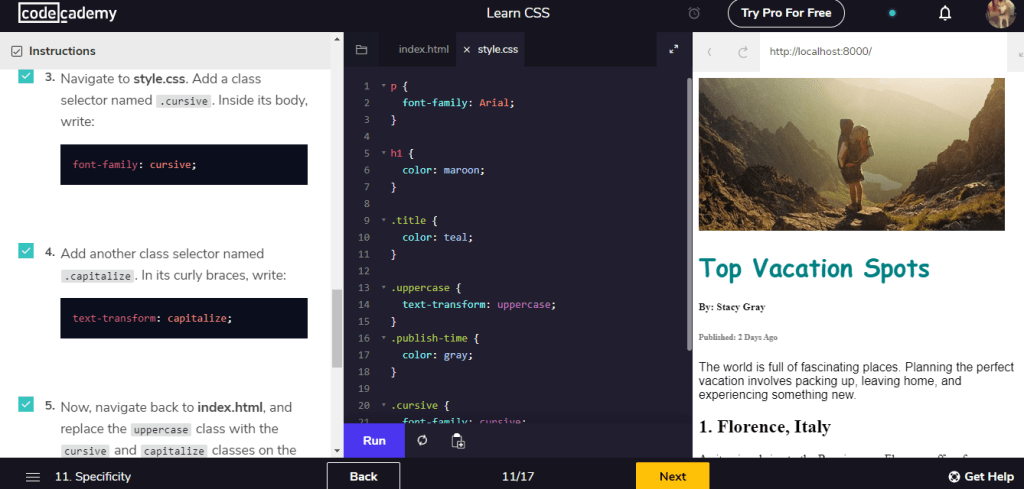Click the reset workspace refresh icon
The image size is (1024, 489).
(x=422, y=441)
